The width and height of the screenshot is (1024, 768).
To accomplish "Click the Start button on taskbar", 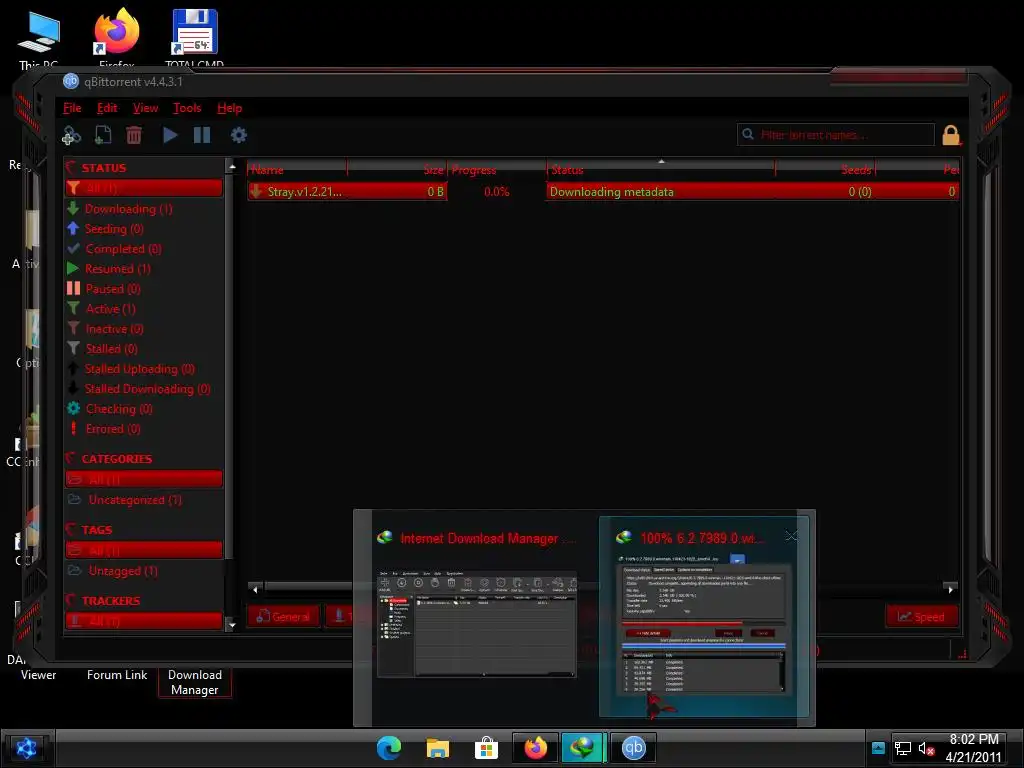I will tap(26, 748).
